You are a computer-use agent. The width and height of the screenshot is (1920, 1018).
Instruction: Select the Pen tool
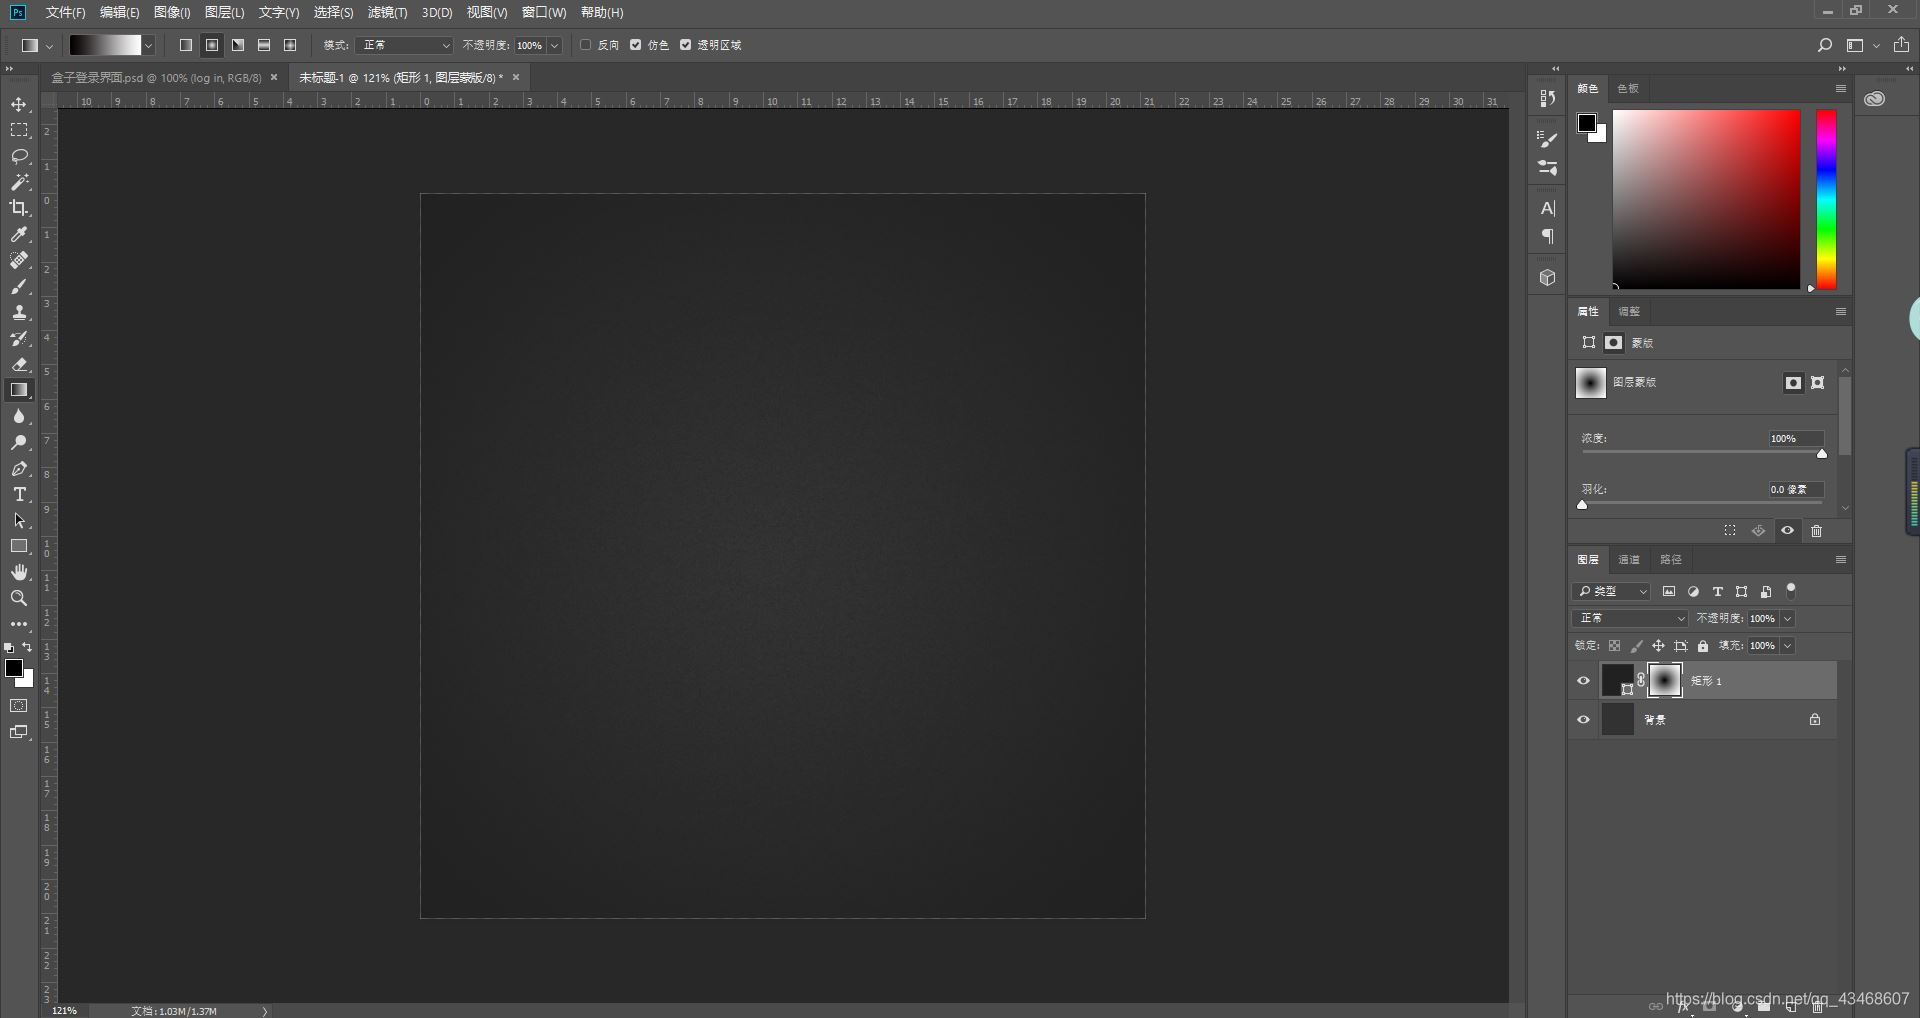click(19, 469)
